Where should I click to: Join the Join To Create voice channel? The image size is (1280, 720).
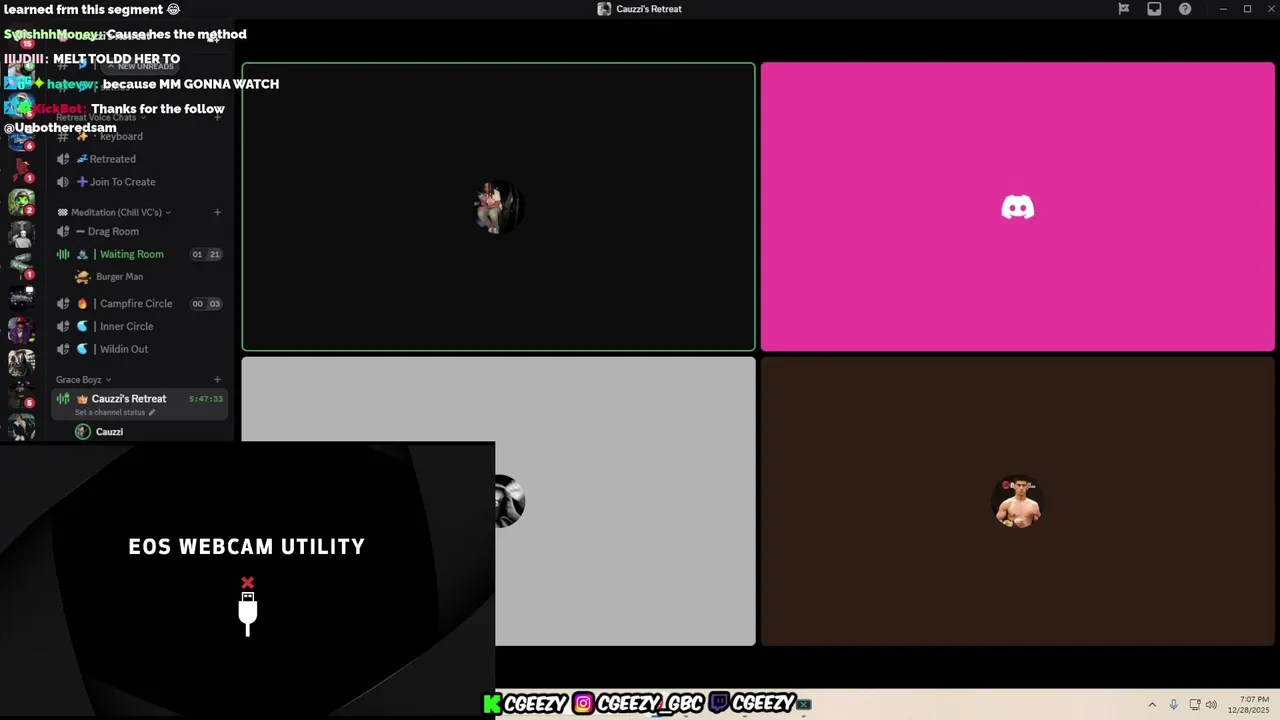point(138,182)
